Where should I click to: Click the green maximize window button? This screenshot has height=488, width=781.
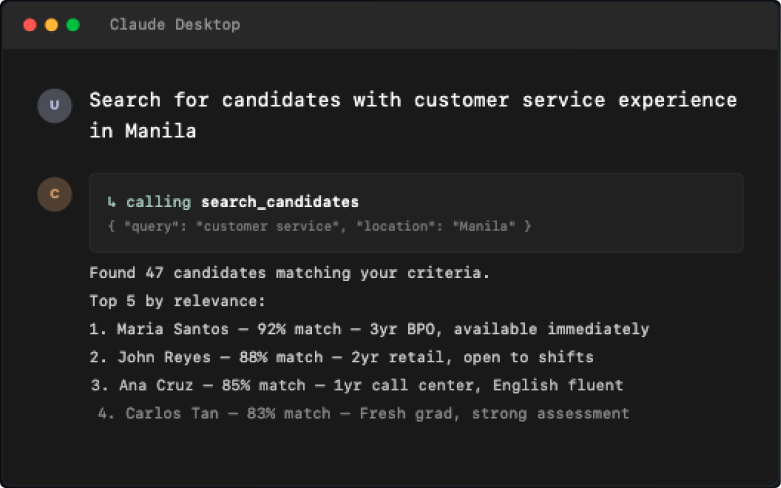pyautogui.click(x=73, y=24)
